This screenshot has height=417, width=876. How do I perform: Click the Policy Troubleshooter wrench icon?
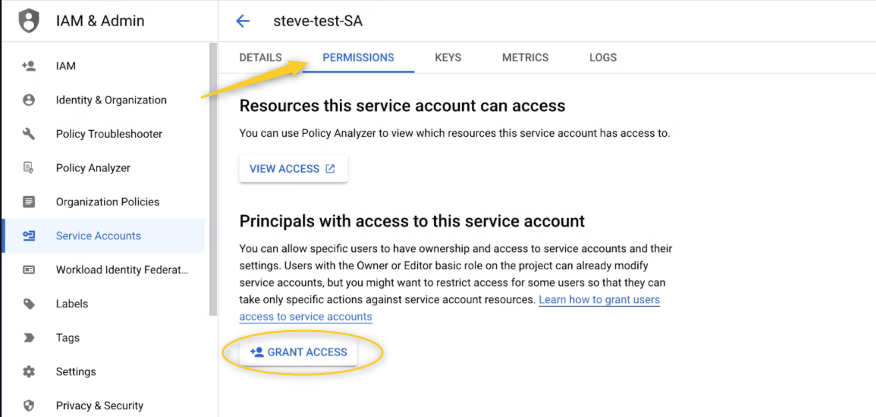[29, 134]
